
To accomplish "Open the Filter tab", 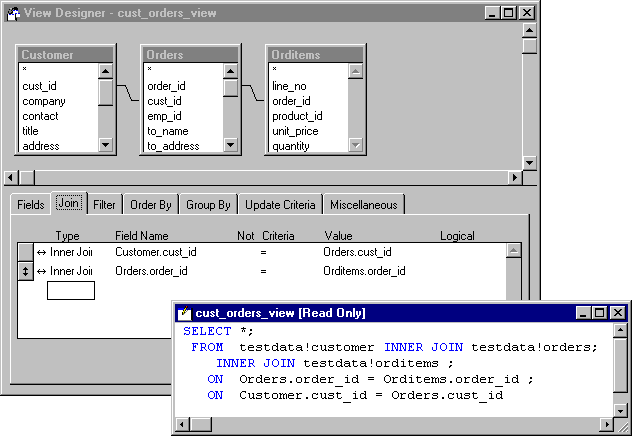I will tap(104, 205).
